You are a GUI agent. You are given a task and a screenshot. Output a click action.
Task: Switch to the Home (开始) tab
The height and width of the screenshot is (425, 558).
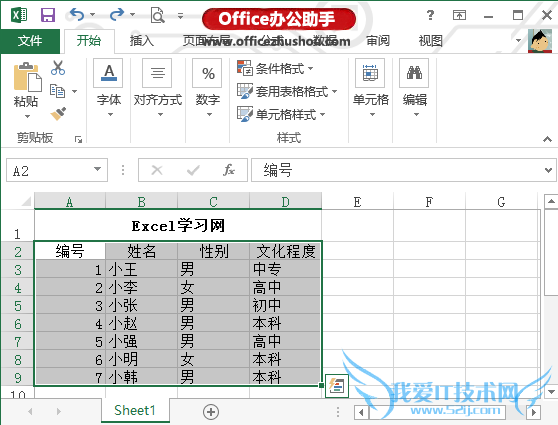[x=89, y=41]
